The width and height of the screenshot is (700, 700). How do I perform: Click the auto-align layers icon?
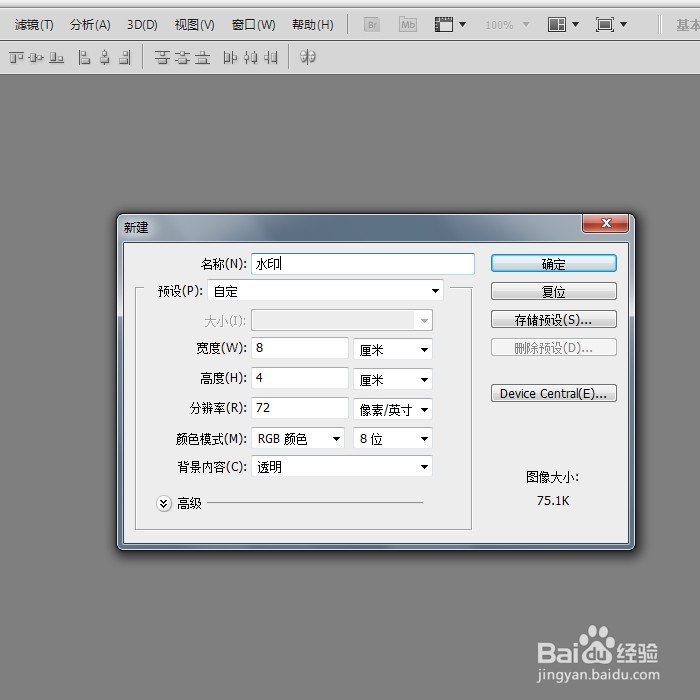pos(308,57)
